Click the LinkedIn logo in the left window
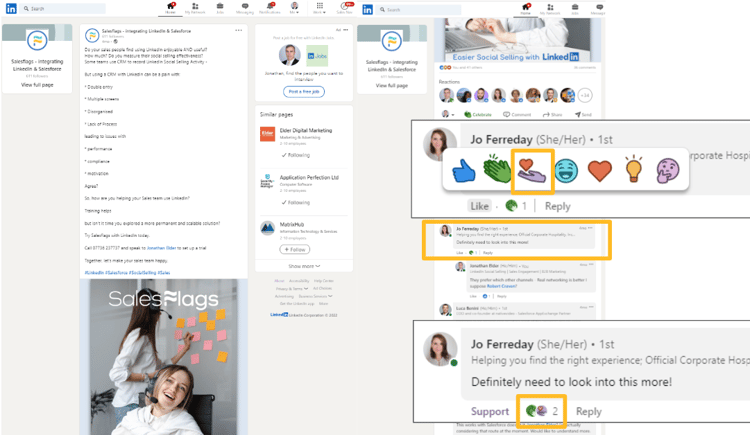This screenshot has width=750, height=435. 11,9
